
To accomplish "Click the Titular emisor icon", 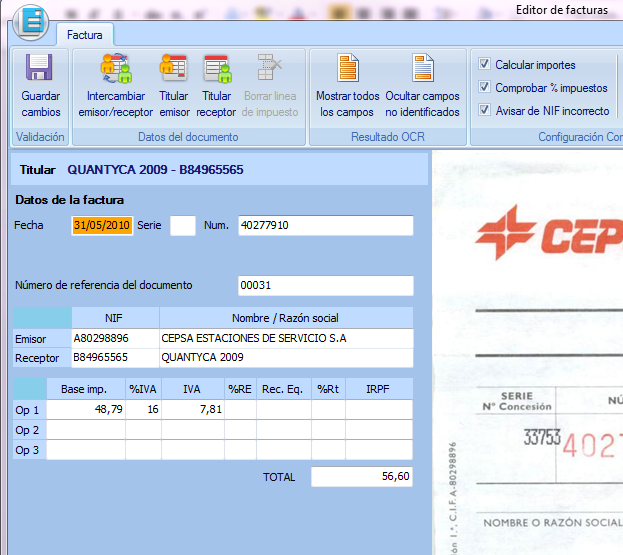I will coord(174,68).
